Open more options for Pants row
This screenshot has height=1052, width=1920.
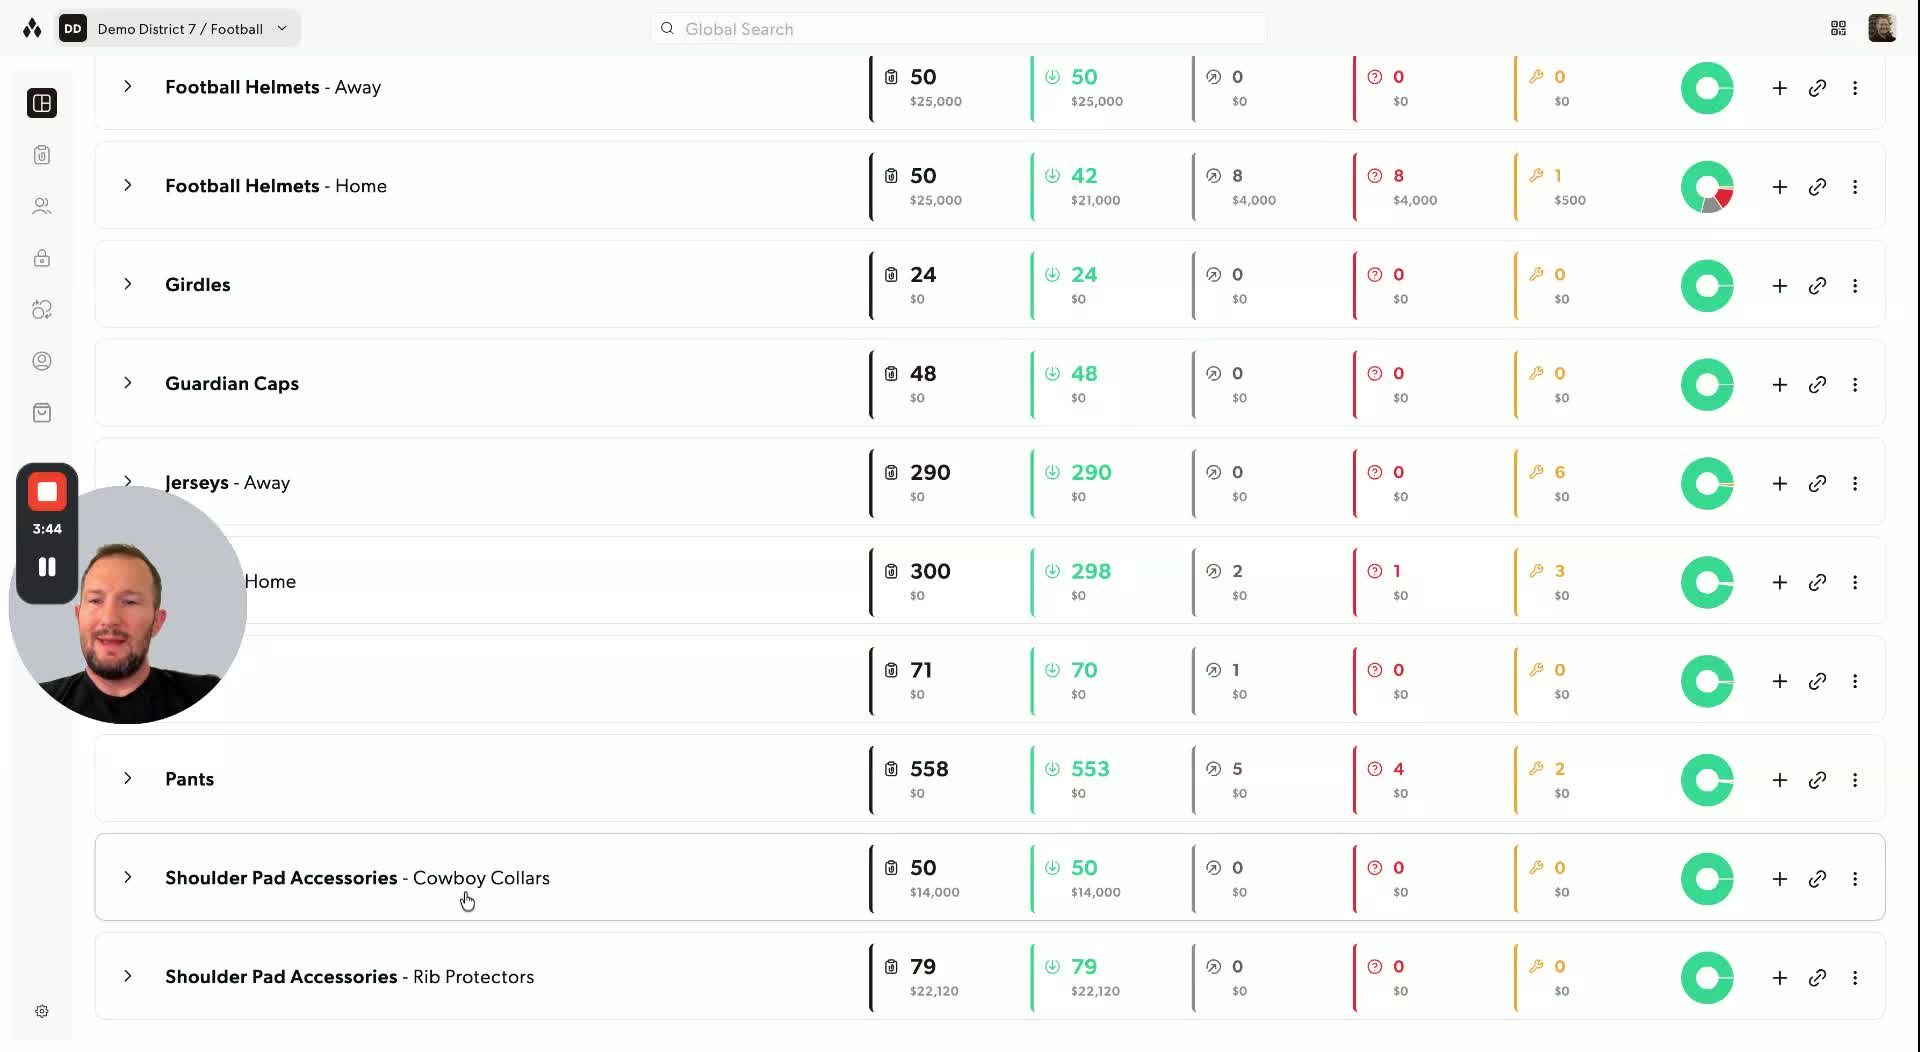click(1855, 780)
